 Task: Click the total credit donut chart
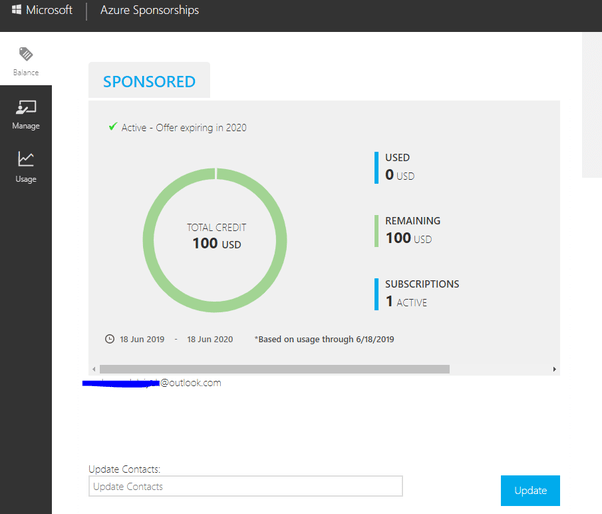(215, 240)
